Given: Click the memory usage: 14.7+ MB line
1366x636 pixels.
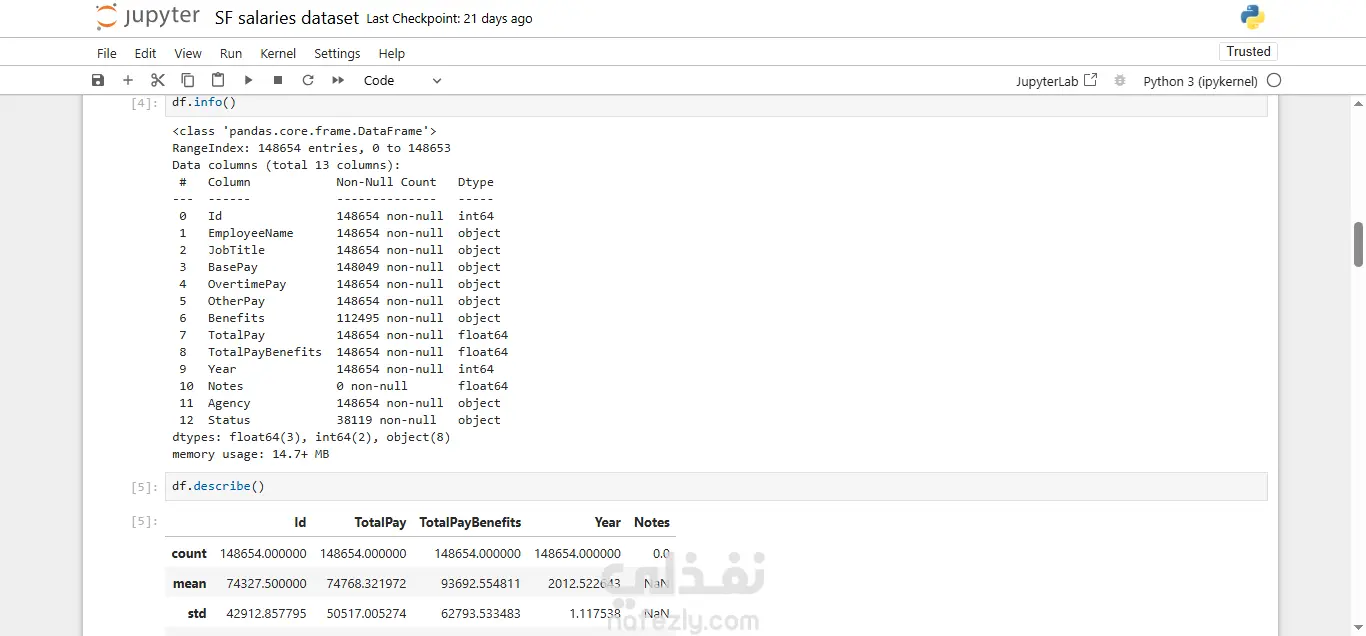Looking at the screenshot, I should (250, 454).
